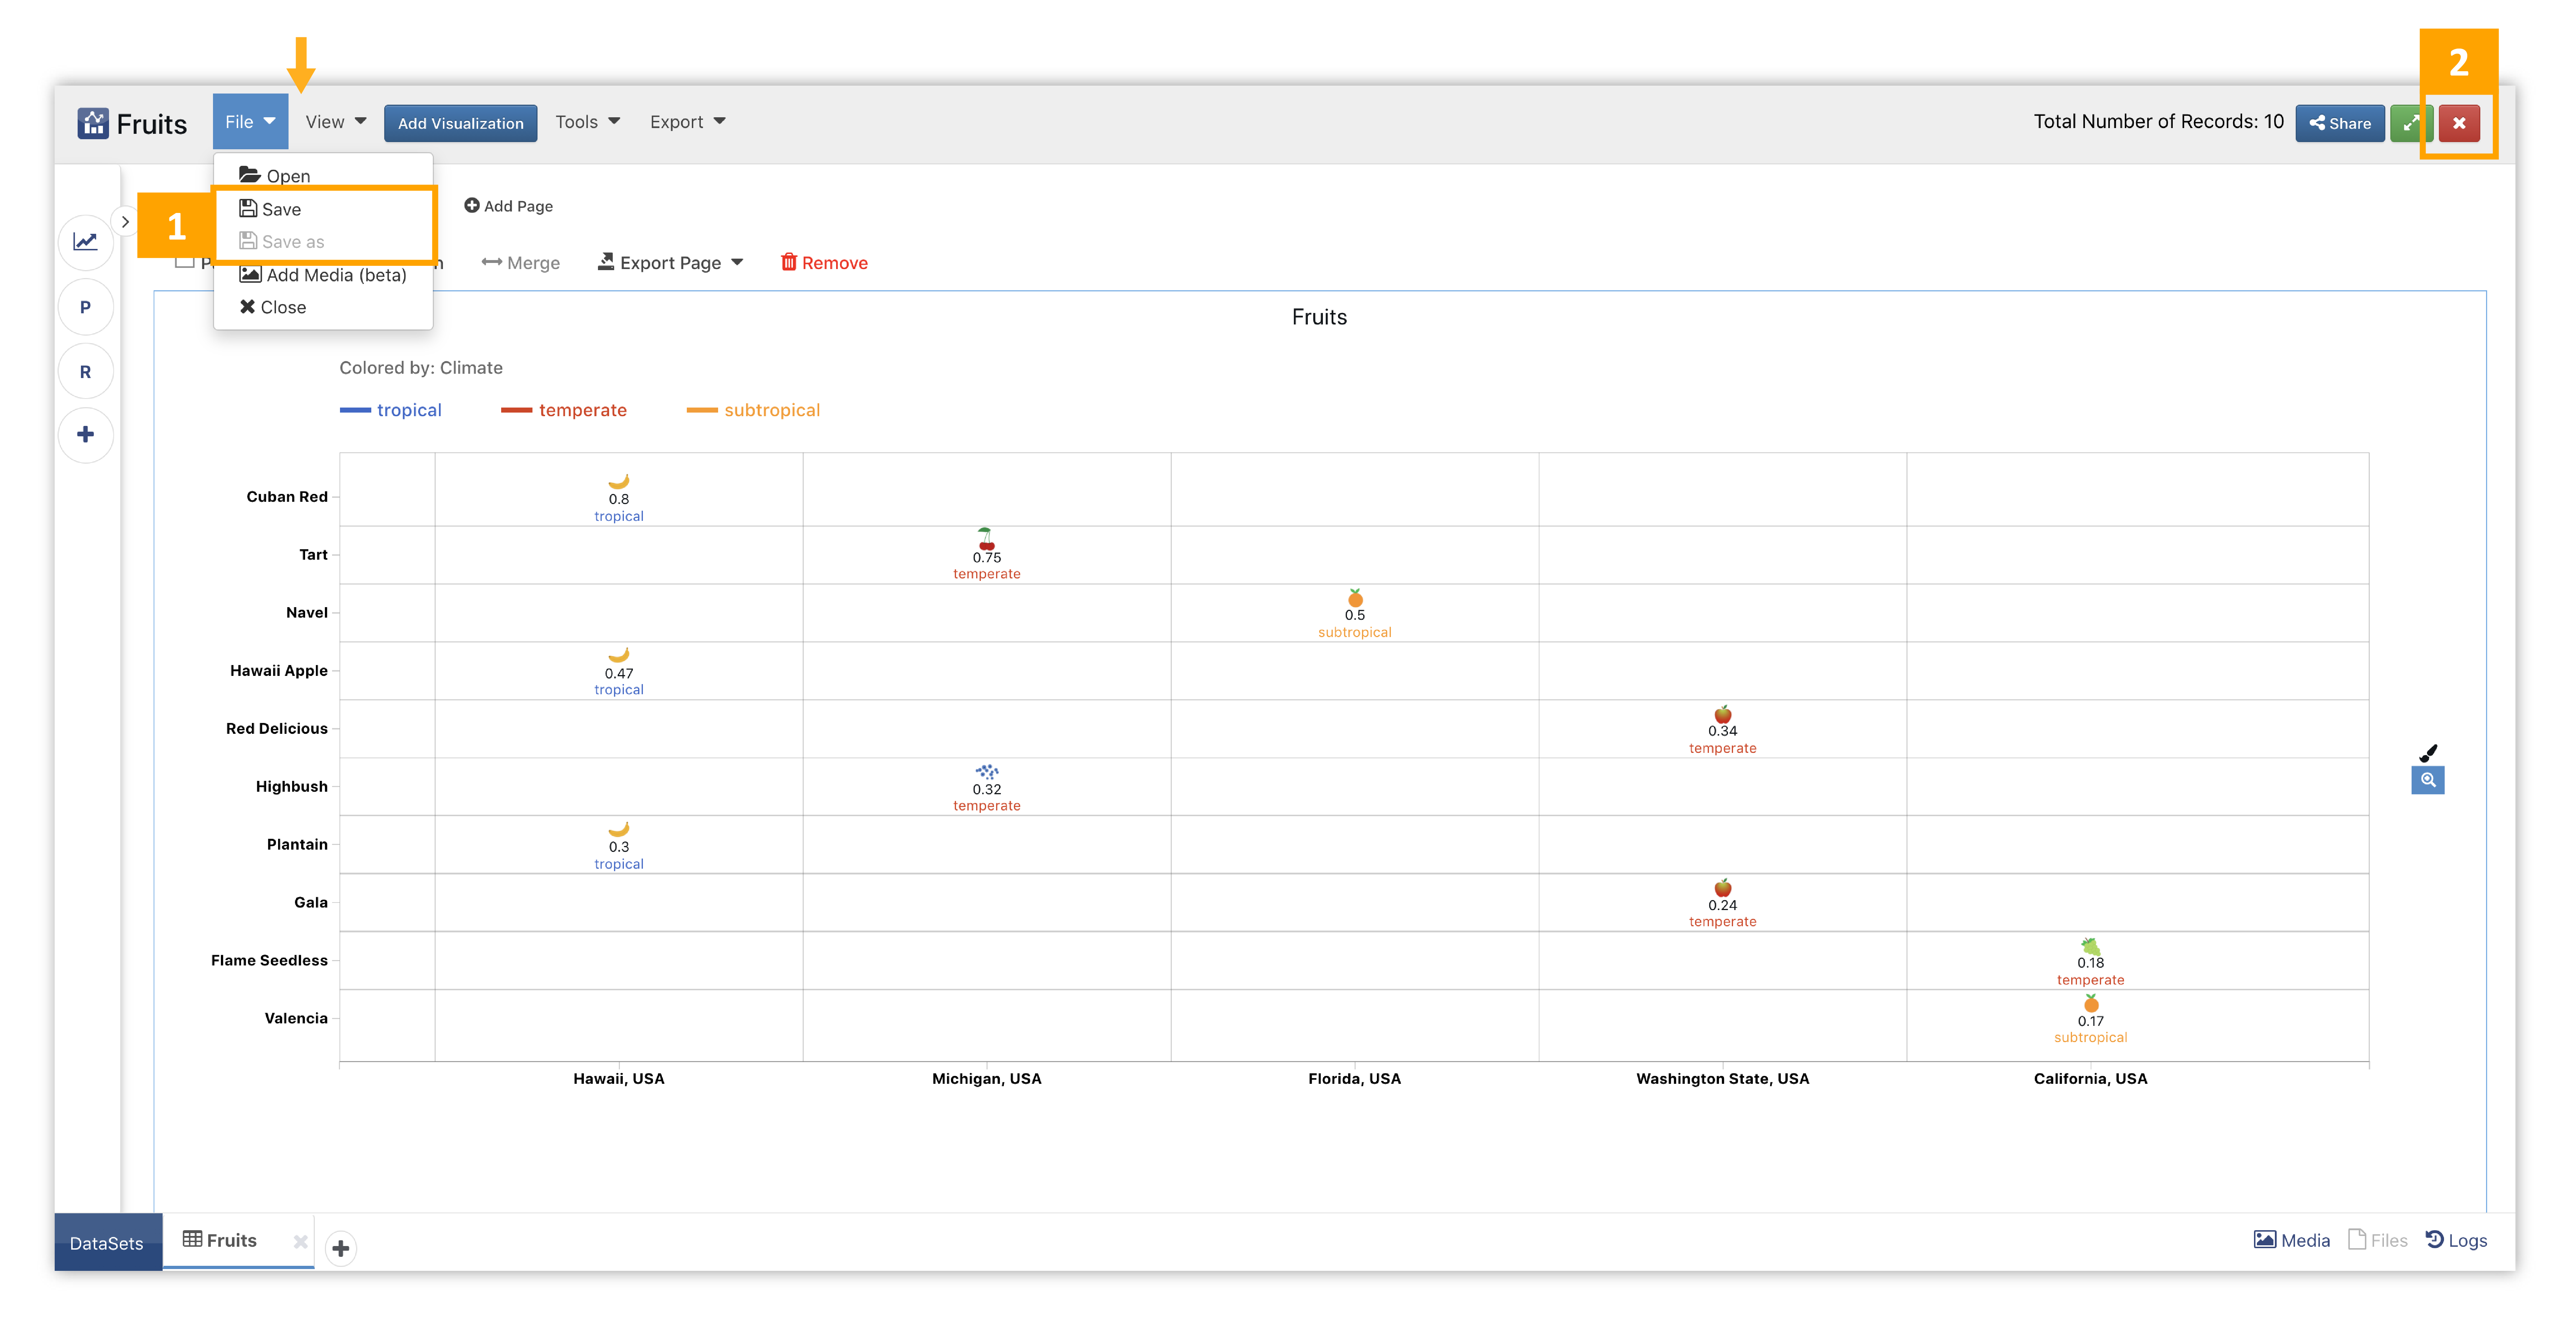Expand the left sidebar chevron
The height and width of the screenshot is (1323, 2576).
125,222
